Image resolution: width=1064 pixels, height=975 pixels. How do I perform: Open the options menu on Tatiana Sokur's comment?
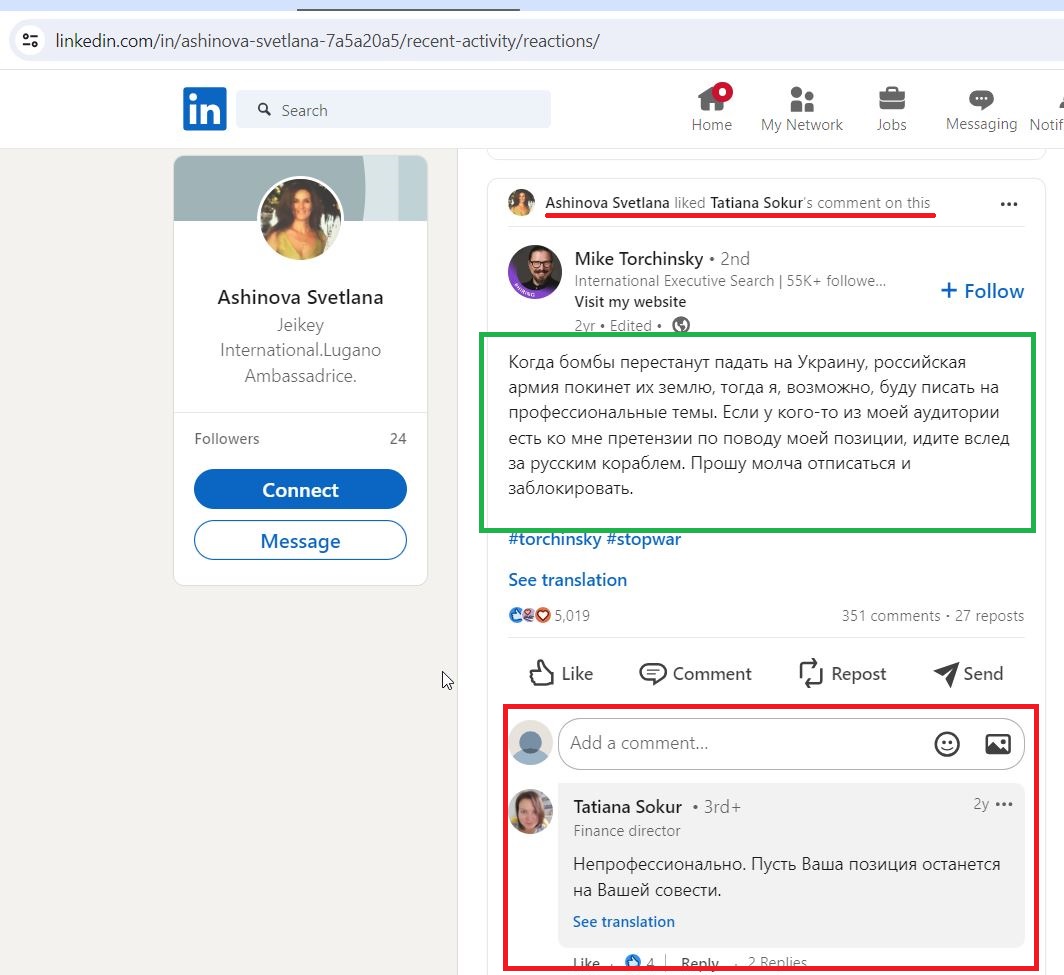[1004, 804]
